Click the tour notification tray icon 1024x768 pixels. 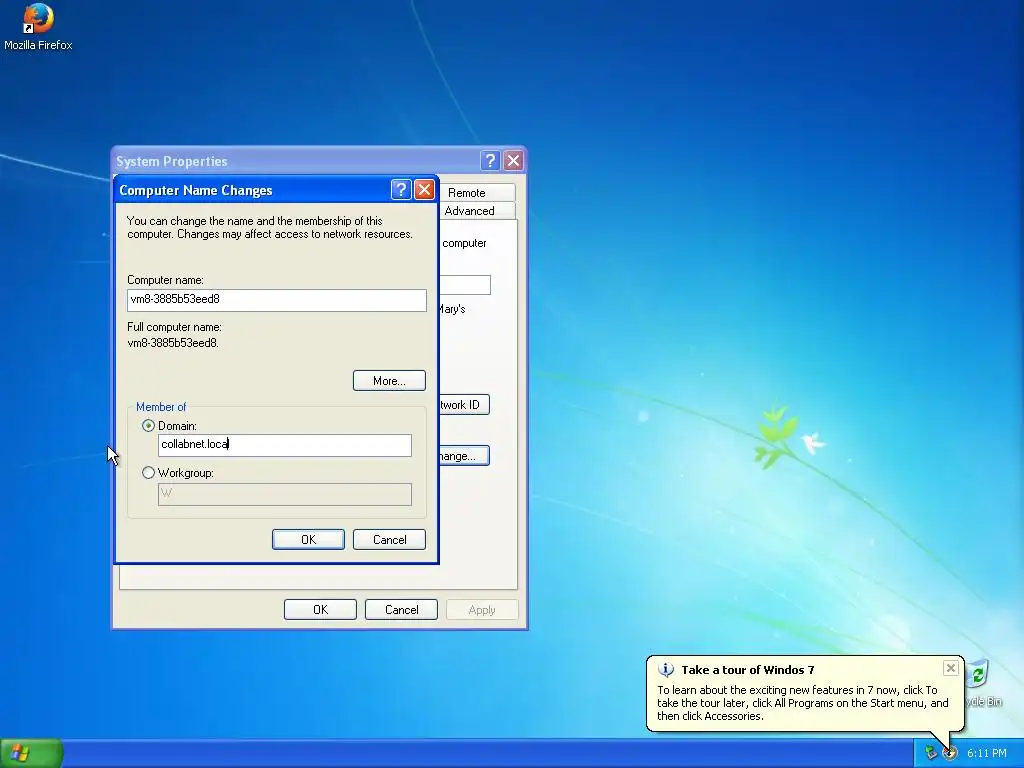pos(950,753)
